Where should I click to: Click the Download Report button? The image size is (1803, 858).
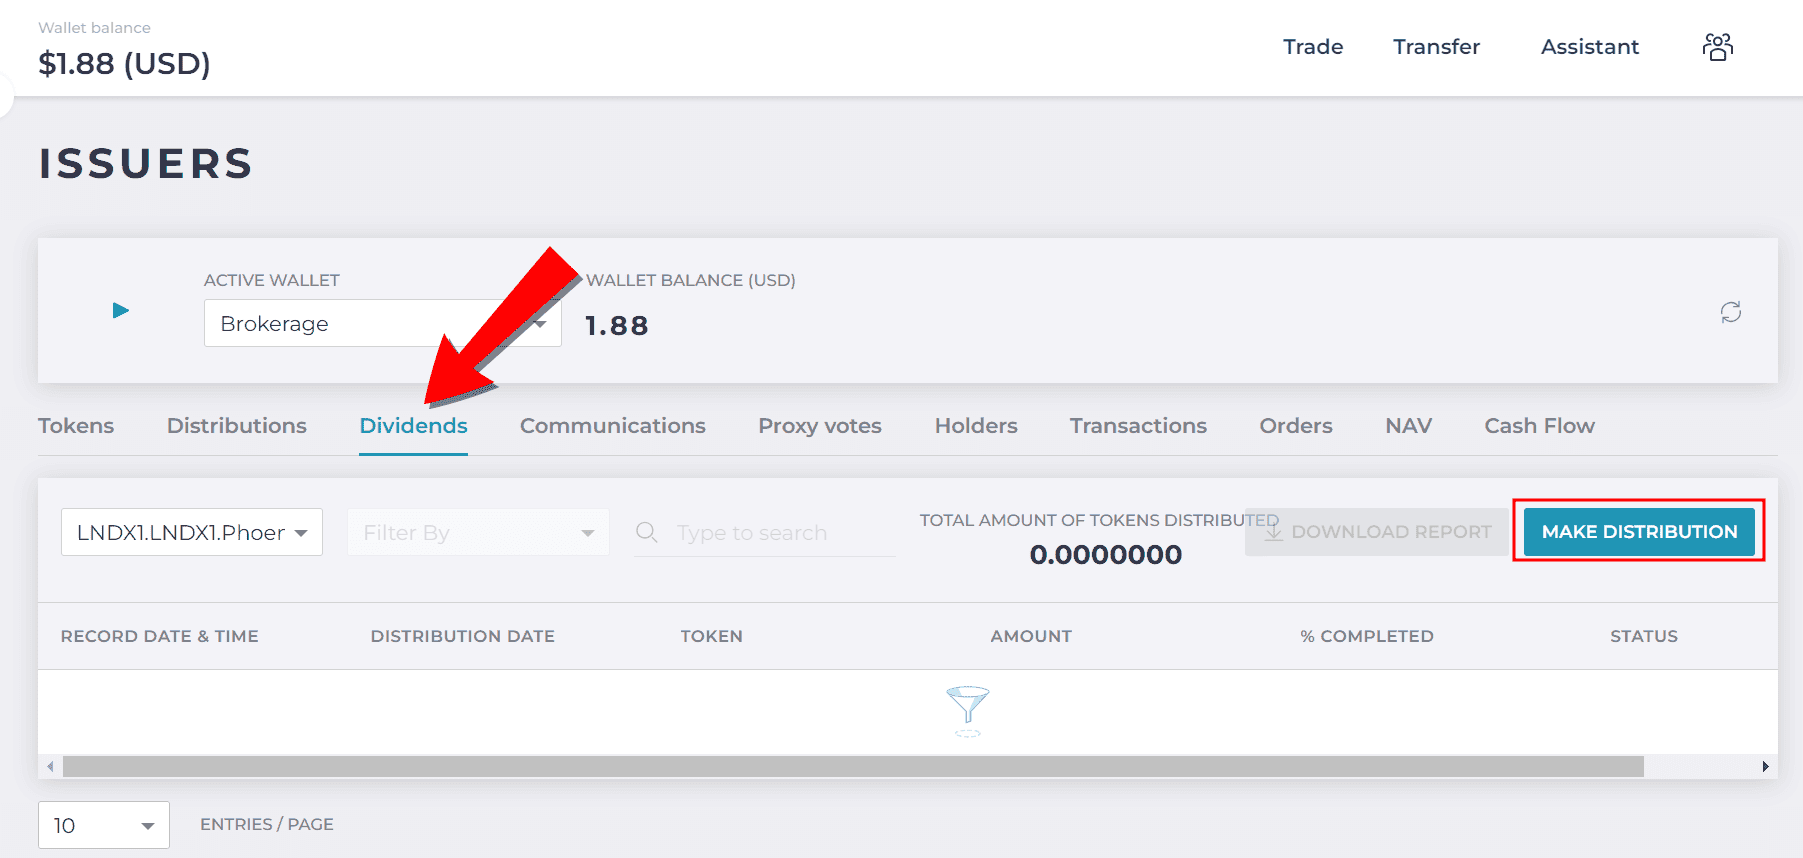pos(1376,532)
